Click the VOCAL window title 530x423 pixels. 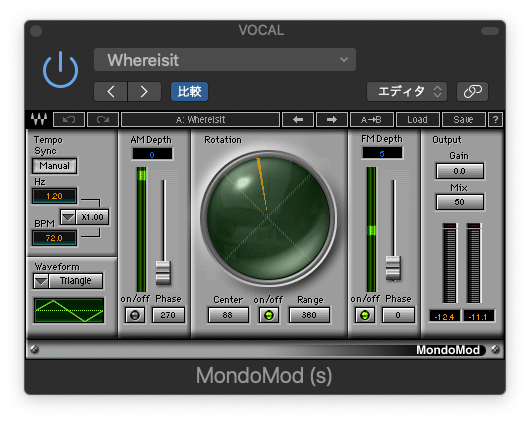[x=261, y=30]
